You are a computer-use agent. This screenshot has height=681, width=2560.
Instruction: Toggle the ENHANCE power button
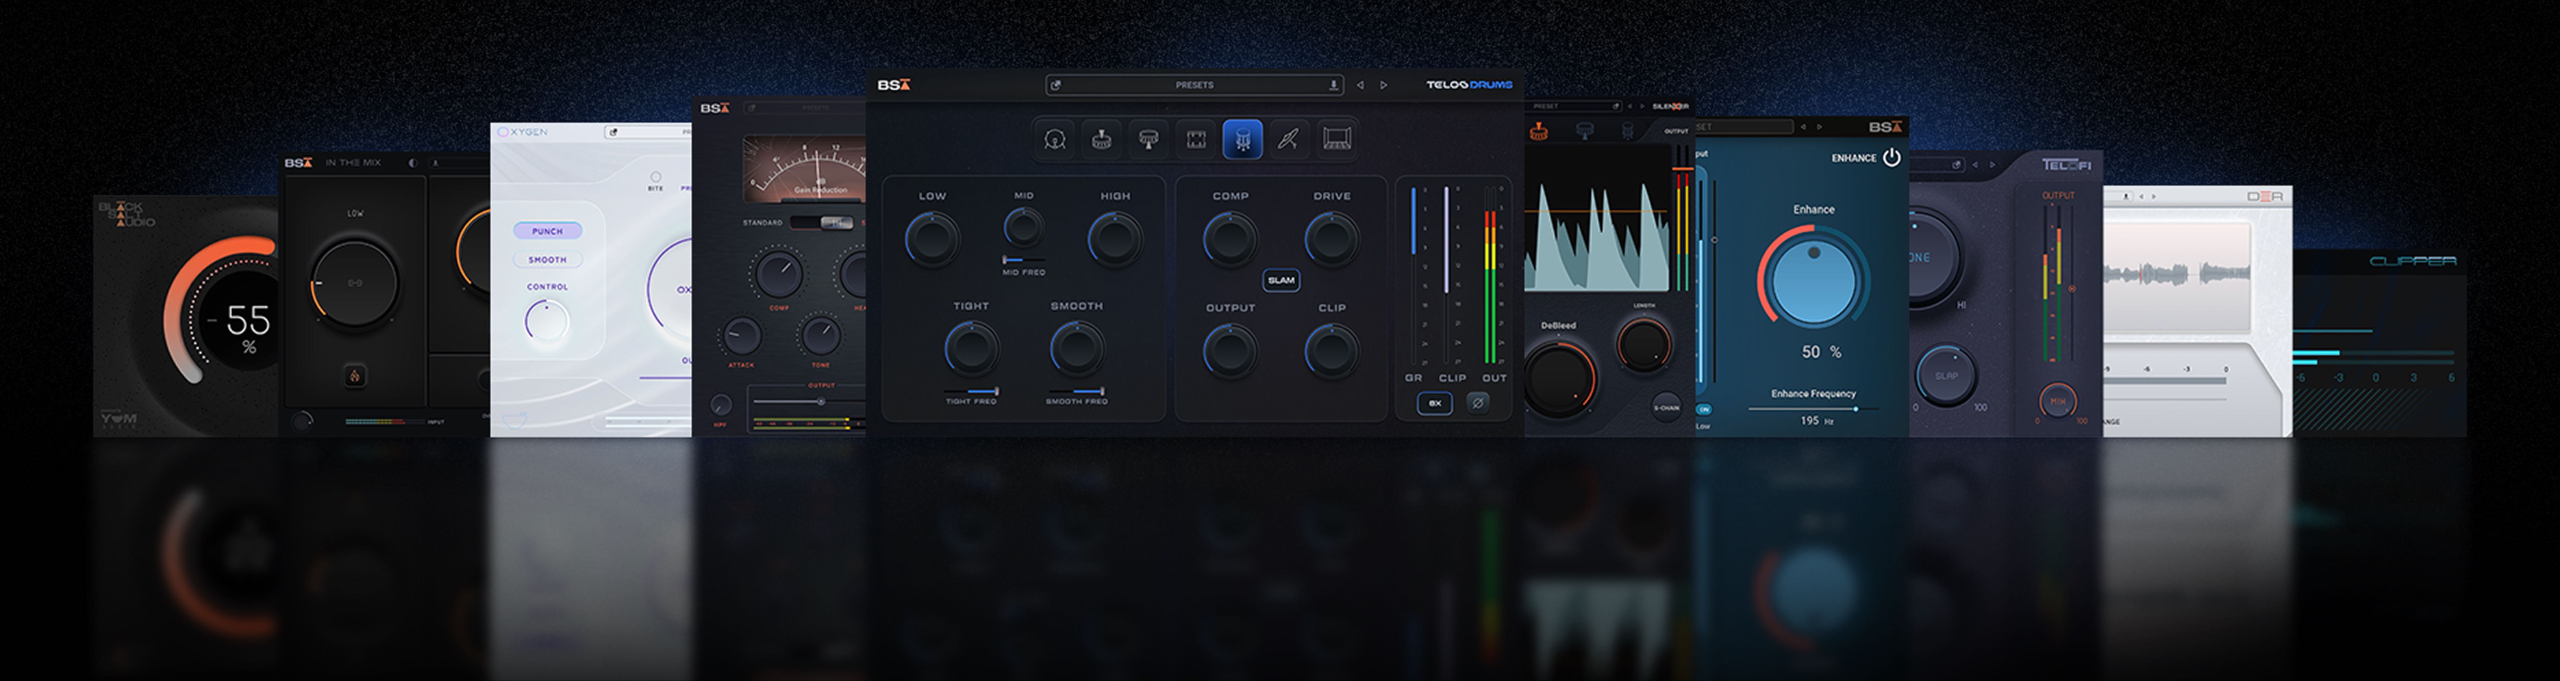coord(1891,157)
